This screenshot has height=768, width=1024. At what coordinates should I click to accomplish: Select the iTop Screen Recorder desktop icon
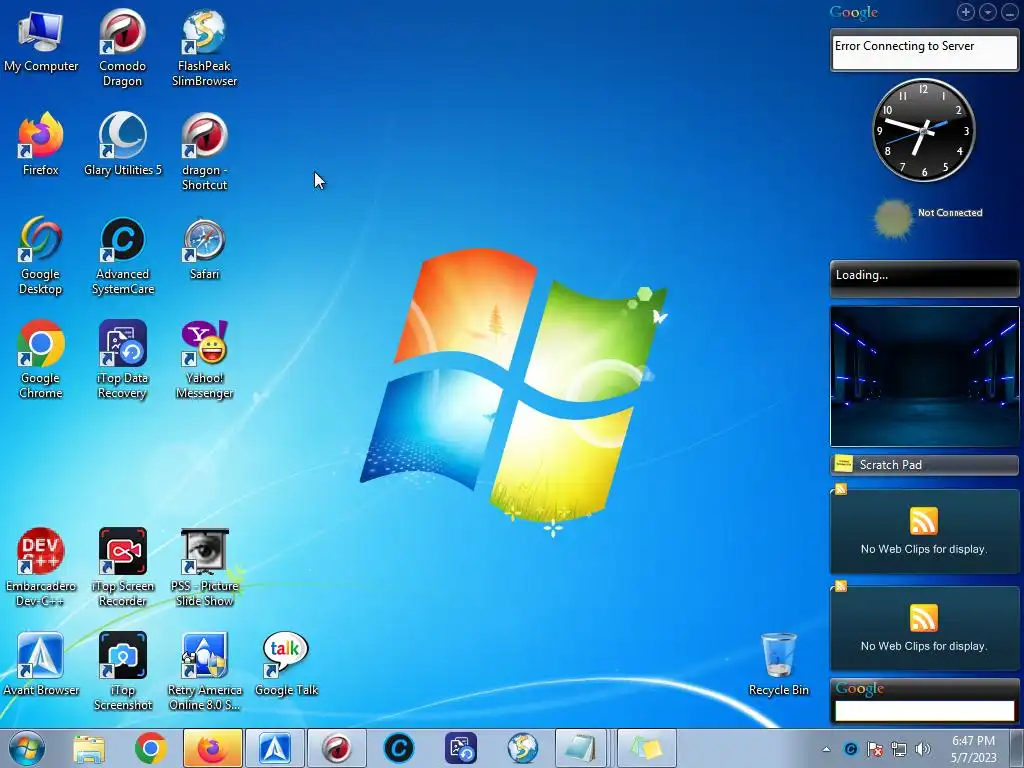(122, 567)
